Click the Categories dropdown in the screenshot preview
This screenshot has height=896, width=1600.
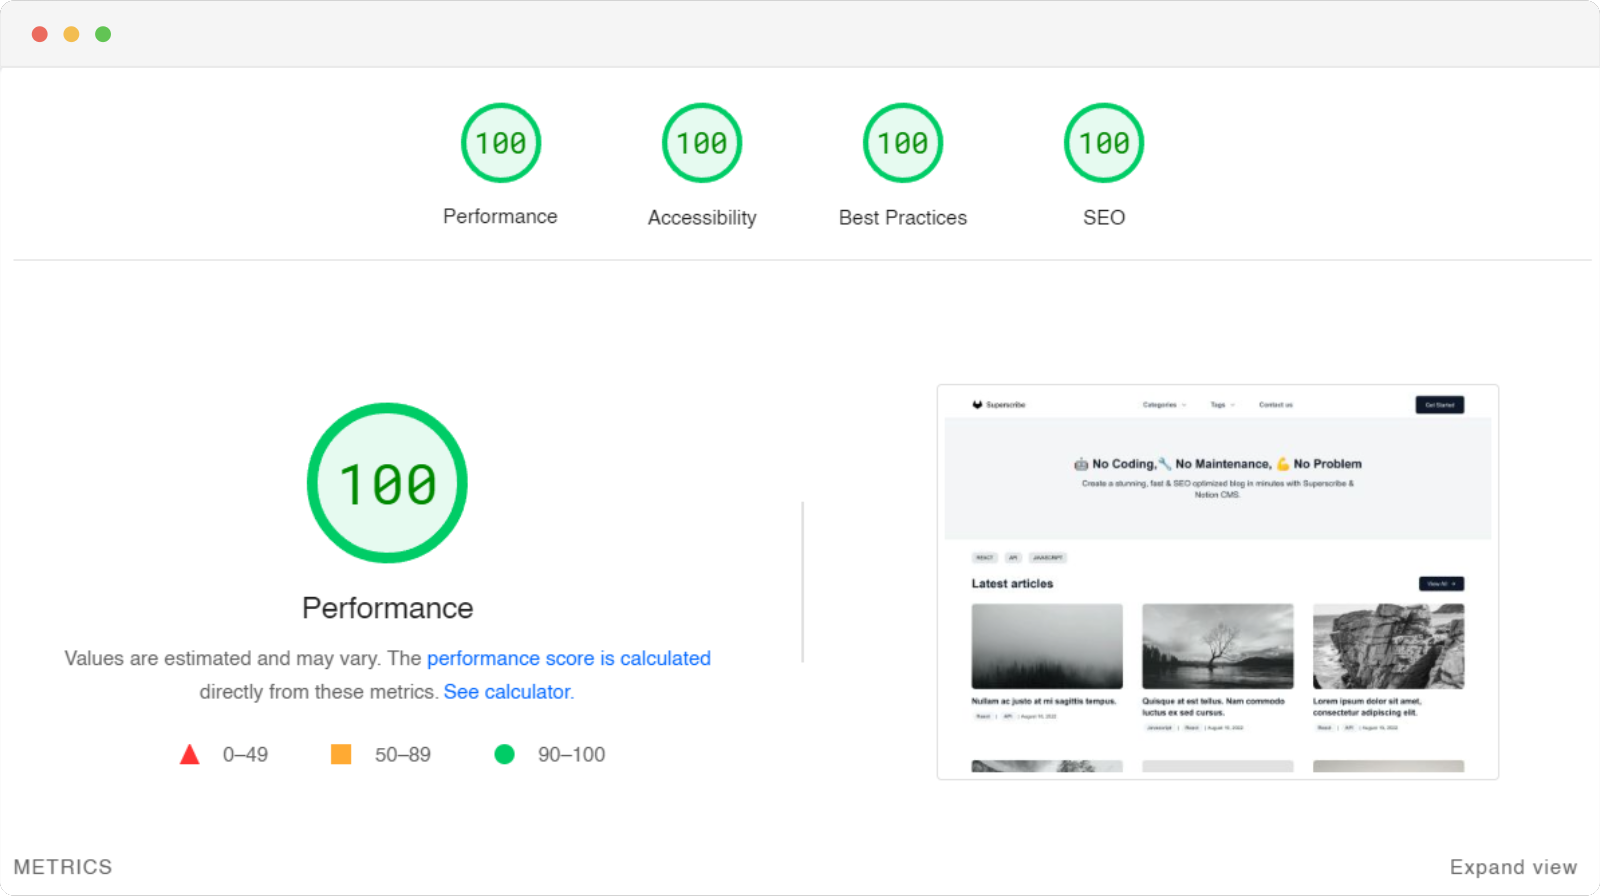[1164, 405]
